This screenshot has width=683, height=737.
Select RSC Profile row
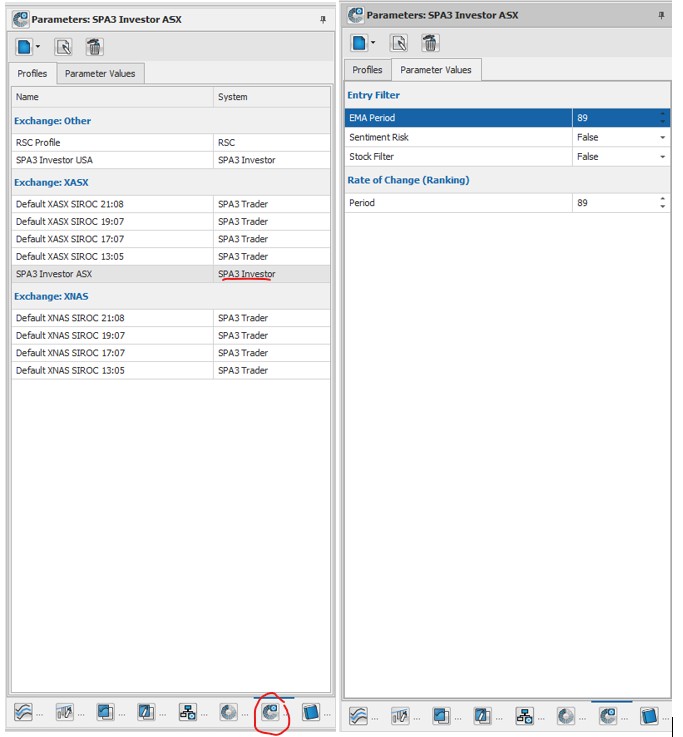pyautogui.click(x=171, y=142)
